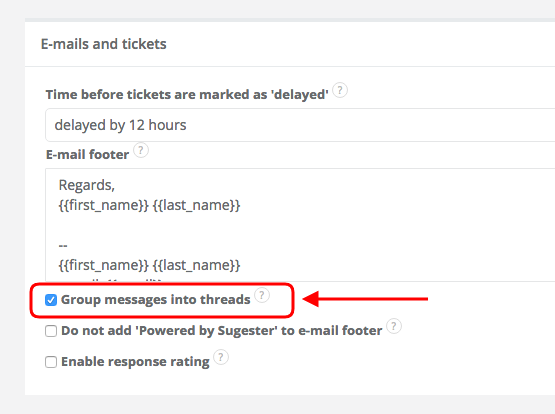The height and width of the screenshot is (414, 555).
Task: Click the 'Group messages into threads' label text
Action: pos(156,300)
